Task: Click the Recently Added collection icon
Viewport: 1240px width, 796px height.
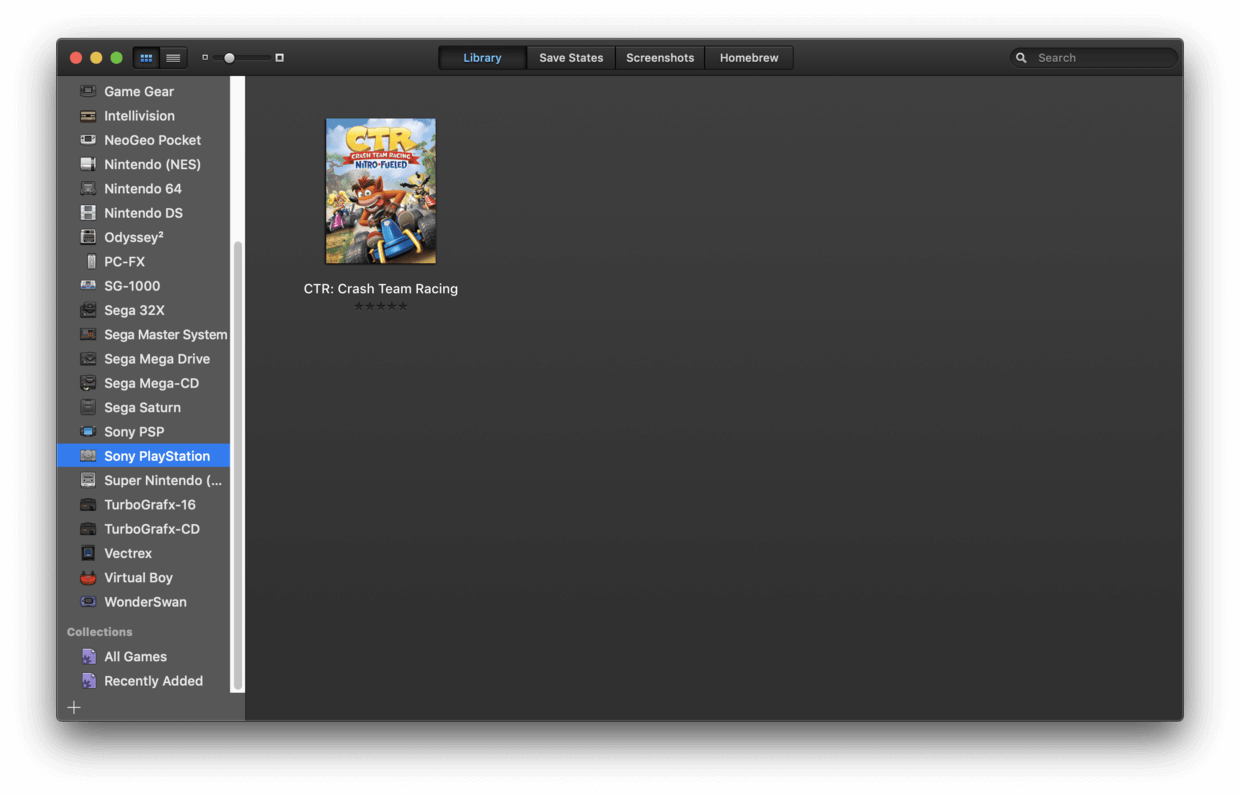Action: (x=88, y=681)
